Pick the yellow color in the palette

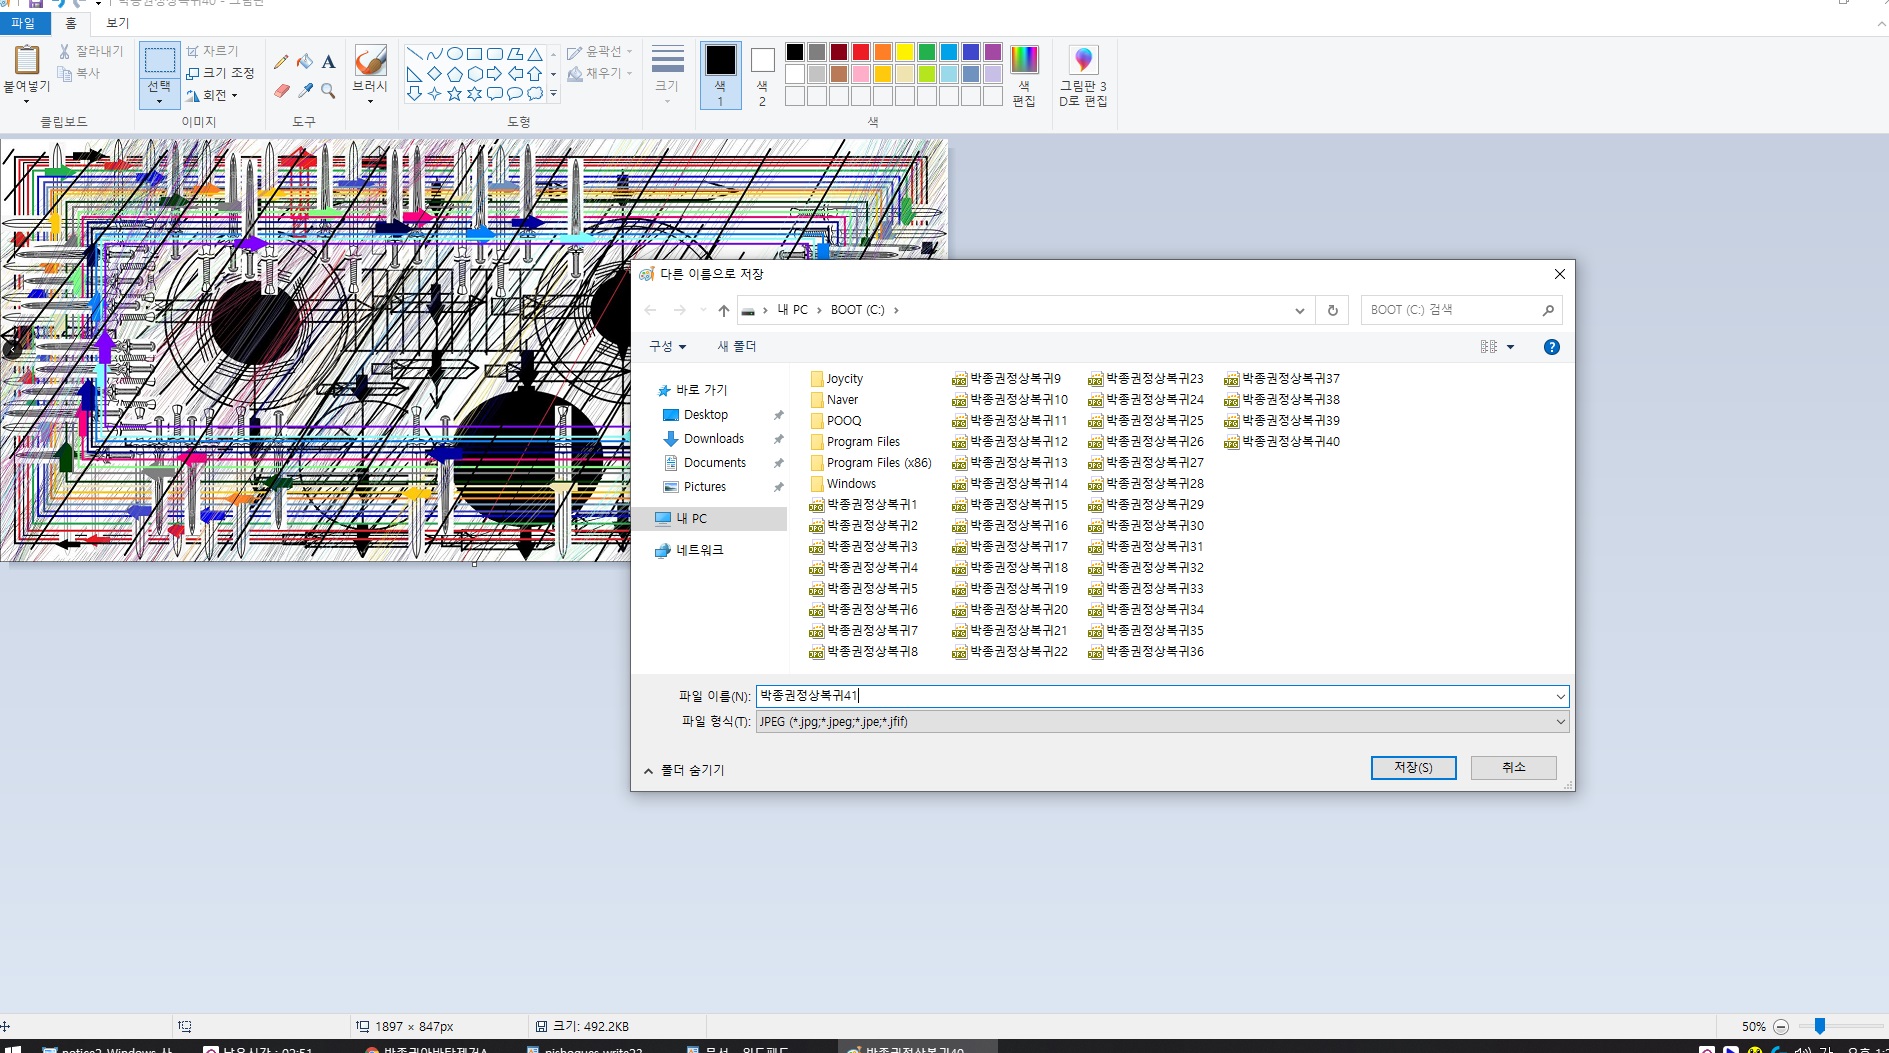[905, 52]
